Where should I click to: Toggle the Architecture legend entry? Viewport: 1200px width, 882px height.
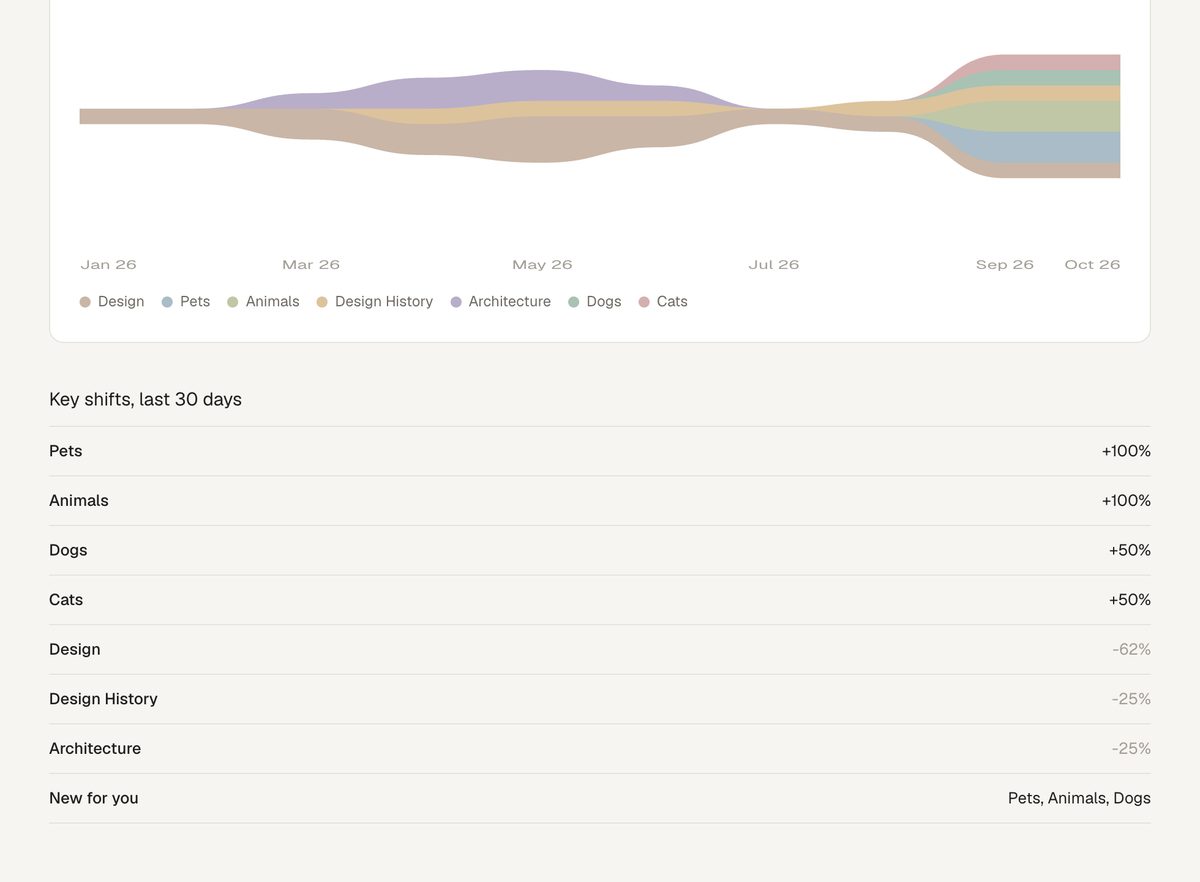(x=500, y=302)
